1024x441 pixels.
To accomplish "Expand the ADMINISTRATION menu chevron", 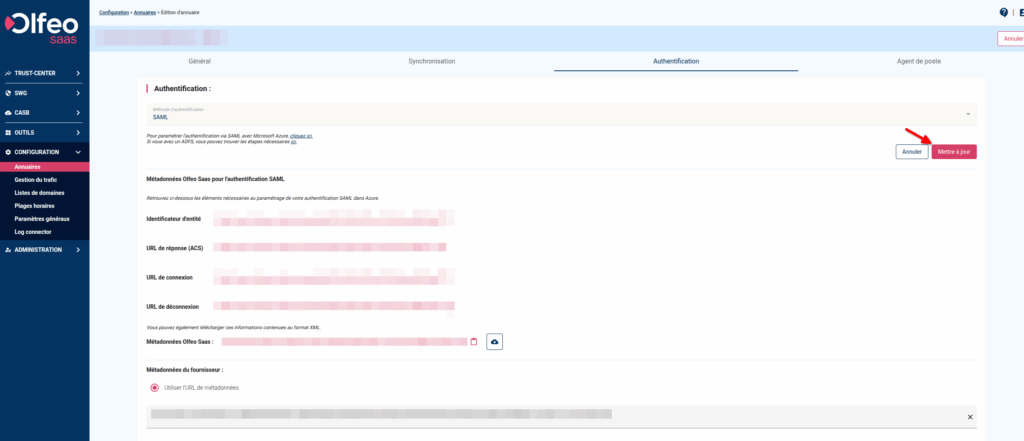I will (x=78, y=250).
